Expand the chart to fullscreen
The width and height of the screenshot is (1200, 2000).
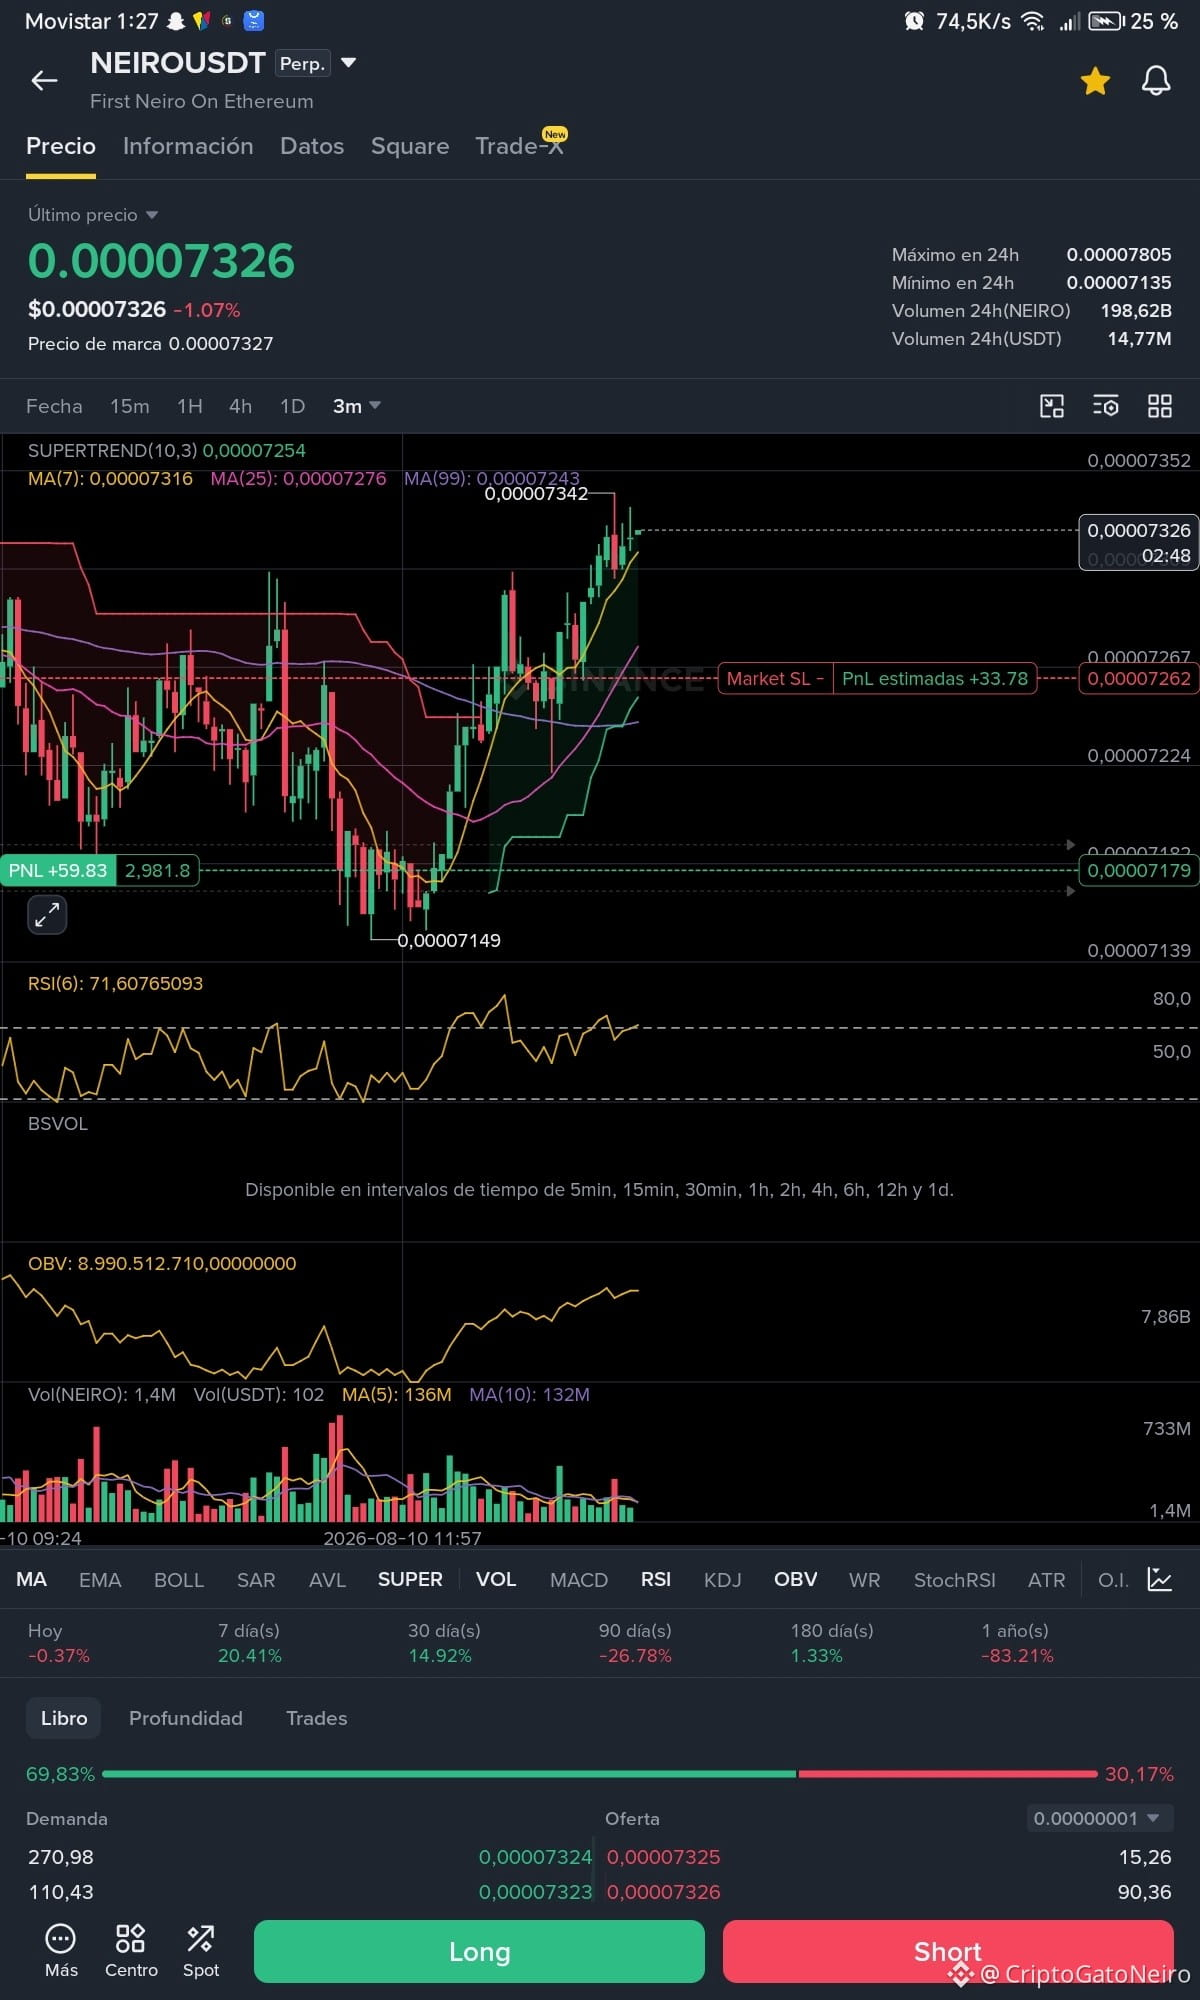click(x=47, y=915)
